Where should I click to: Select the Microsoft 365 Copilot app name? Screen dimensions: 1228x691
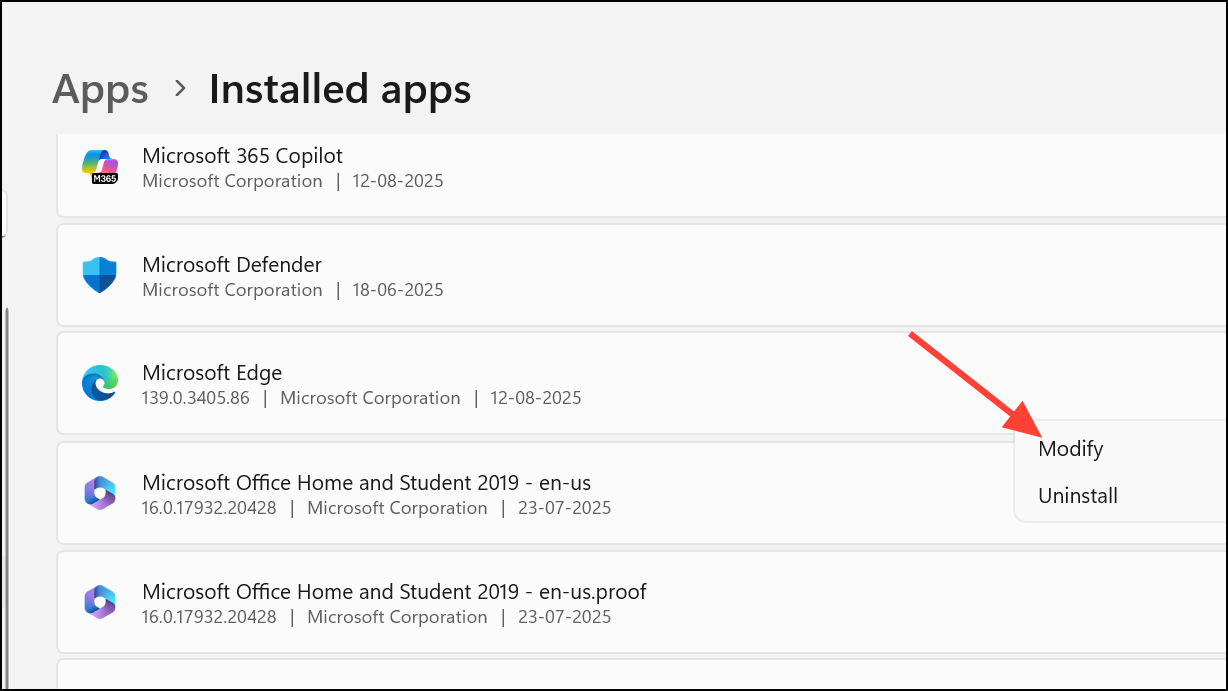[x=242, y=156]
